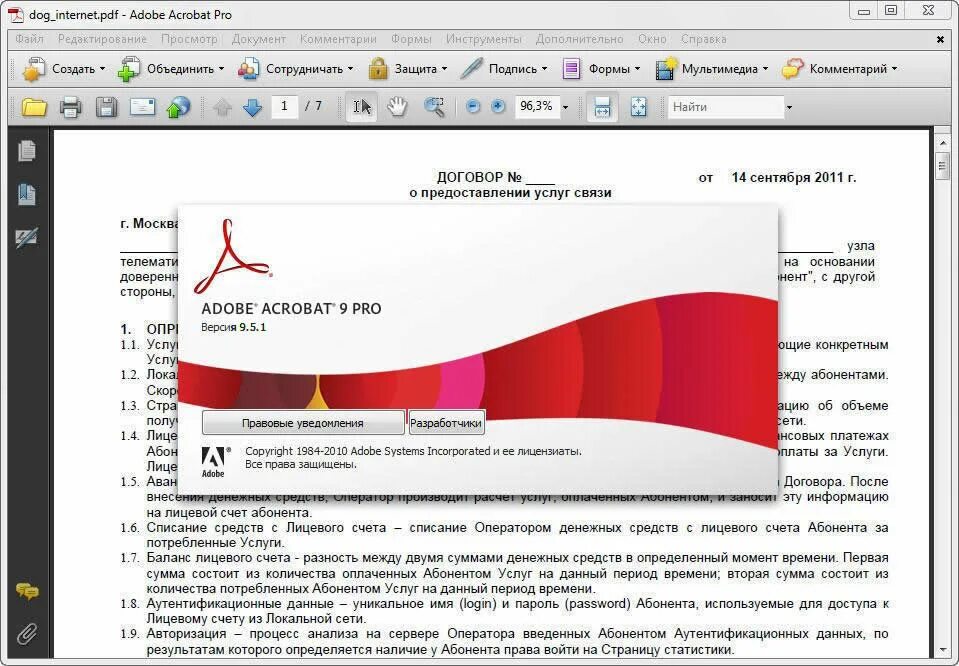The height and width of the screenshot is (666, 959).
Task: Open the Просмотр menu
Action: pyautogui.click(x=189, y=39)
